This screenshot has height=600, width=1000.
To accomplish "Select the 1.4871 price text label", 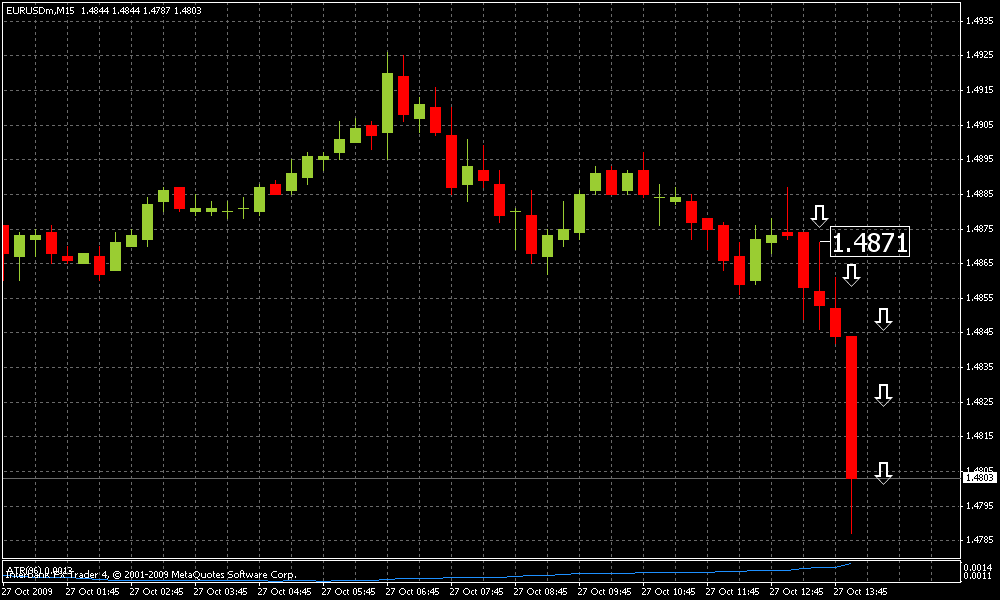I will tap(870, 243).
